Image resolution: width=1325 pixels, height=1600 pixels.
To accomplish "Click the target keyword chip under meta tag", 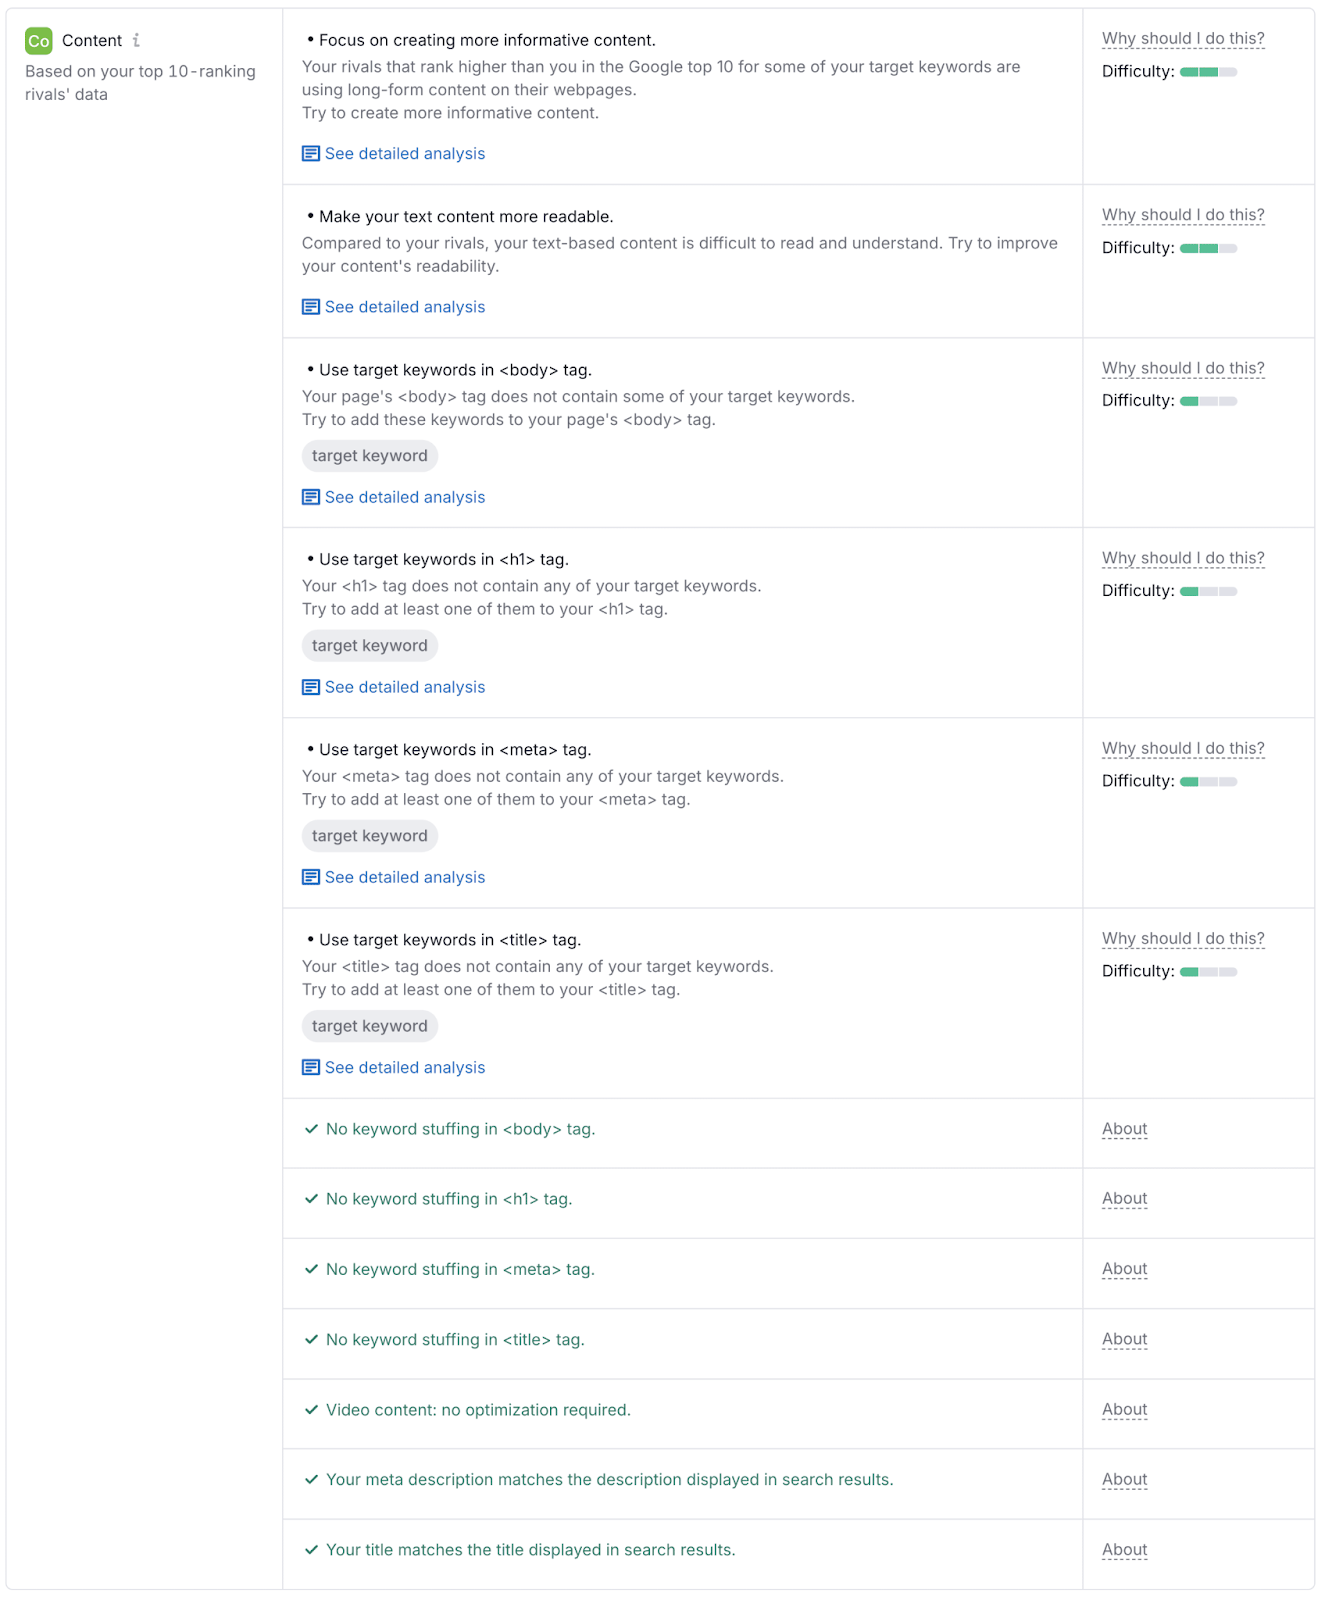I will [x=369, y=836].
